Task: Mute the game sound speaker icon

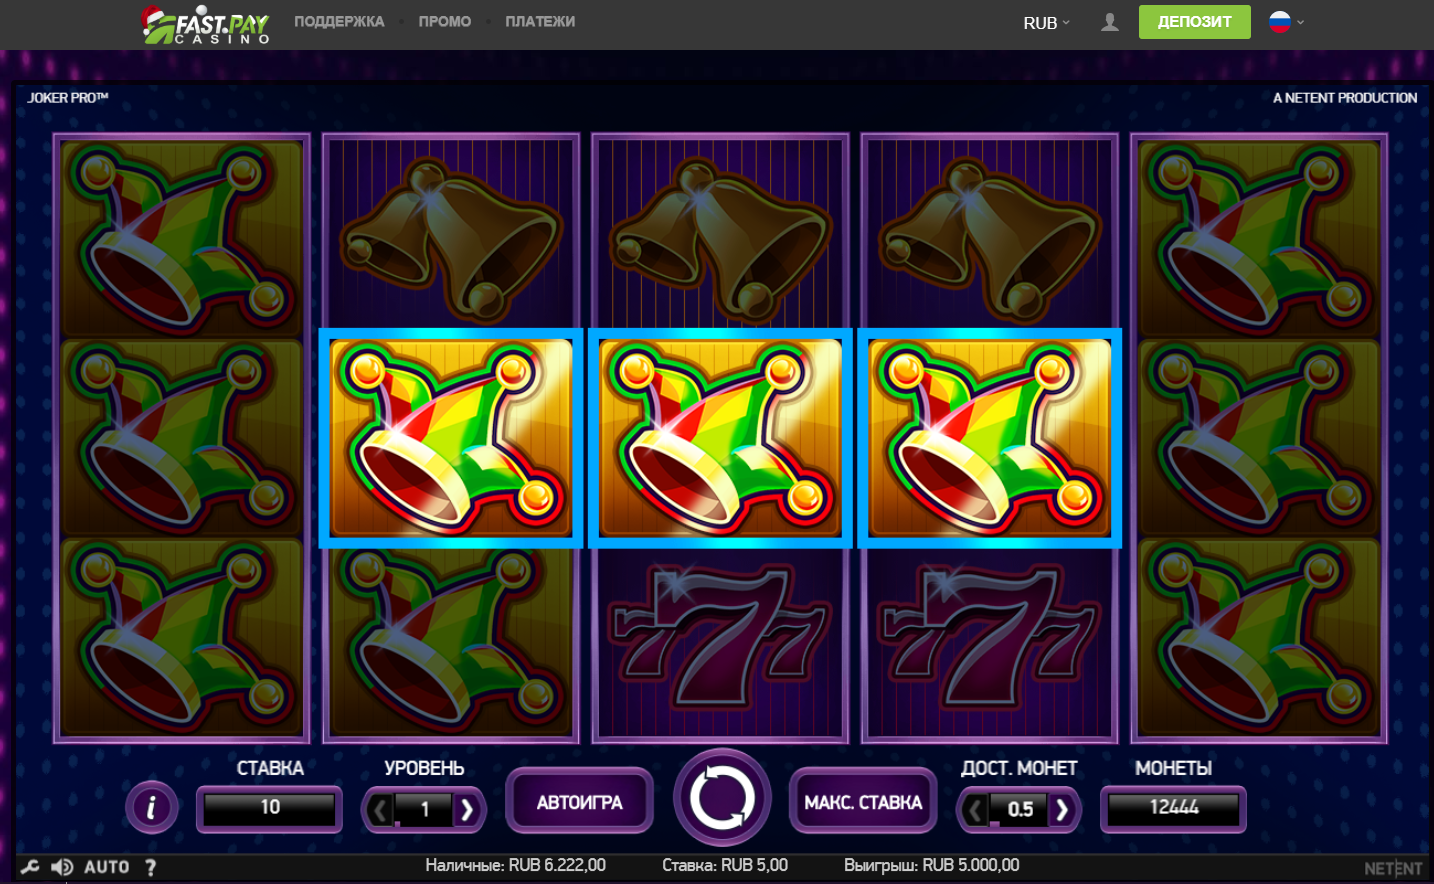Action: point(62,867)
